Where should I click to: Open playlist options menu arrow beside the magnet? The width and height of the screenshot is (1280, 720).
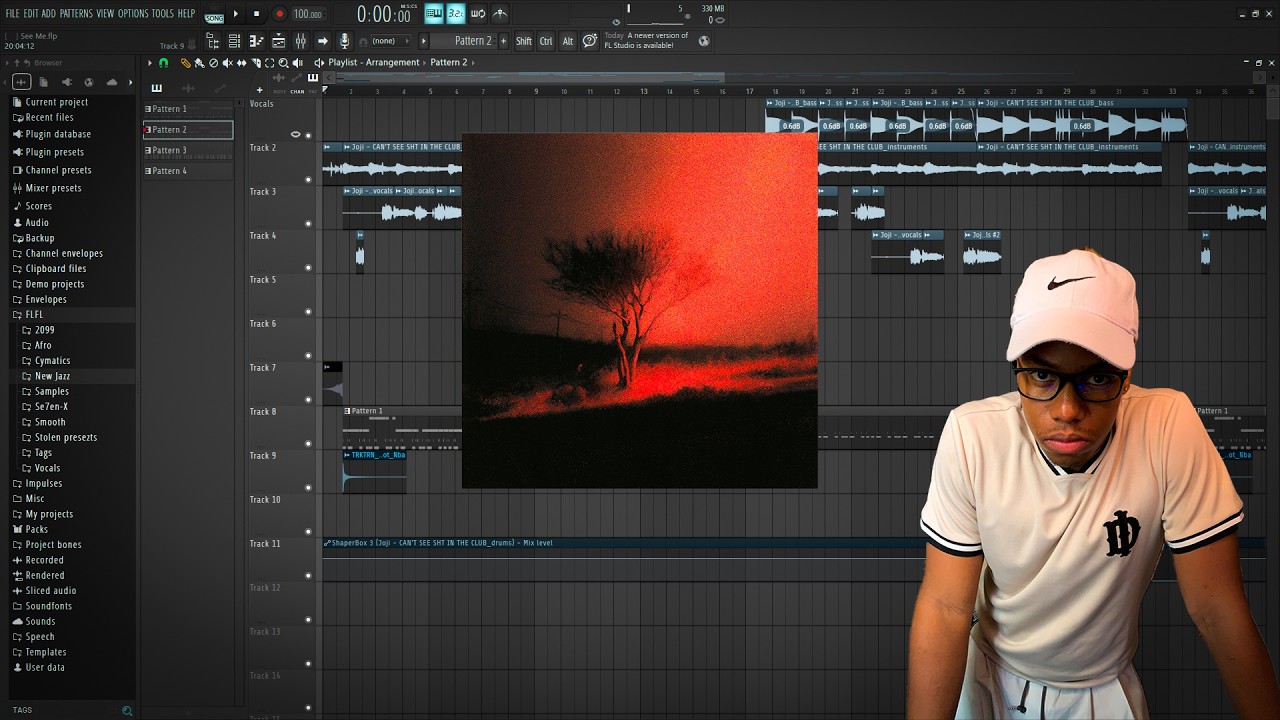(150, 63)
